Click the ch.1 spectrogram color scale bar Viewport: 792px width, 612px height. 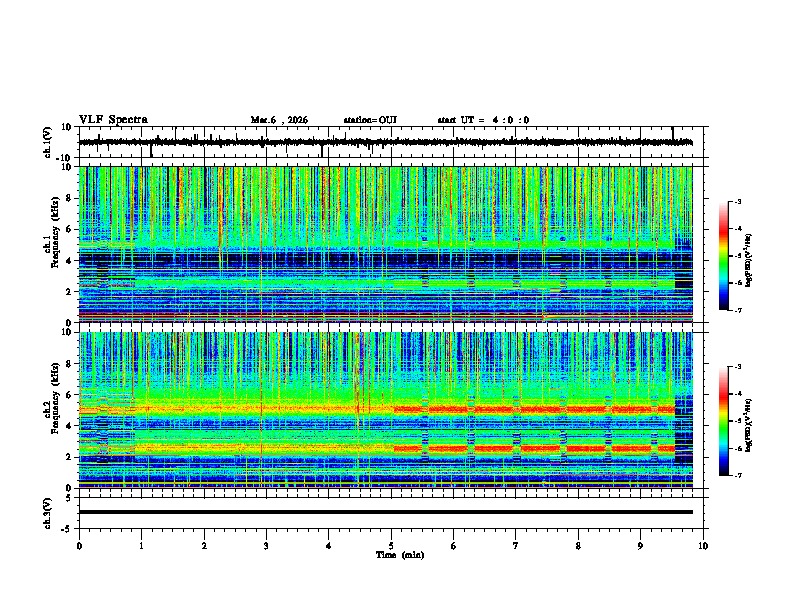tap(723, 256)
